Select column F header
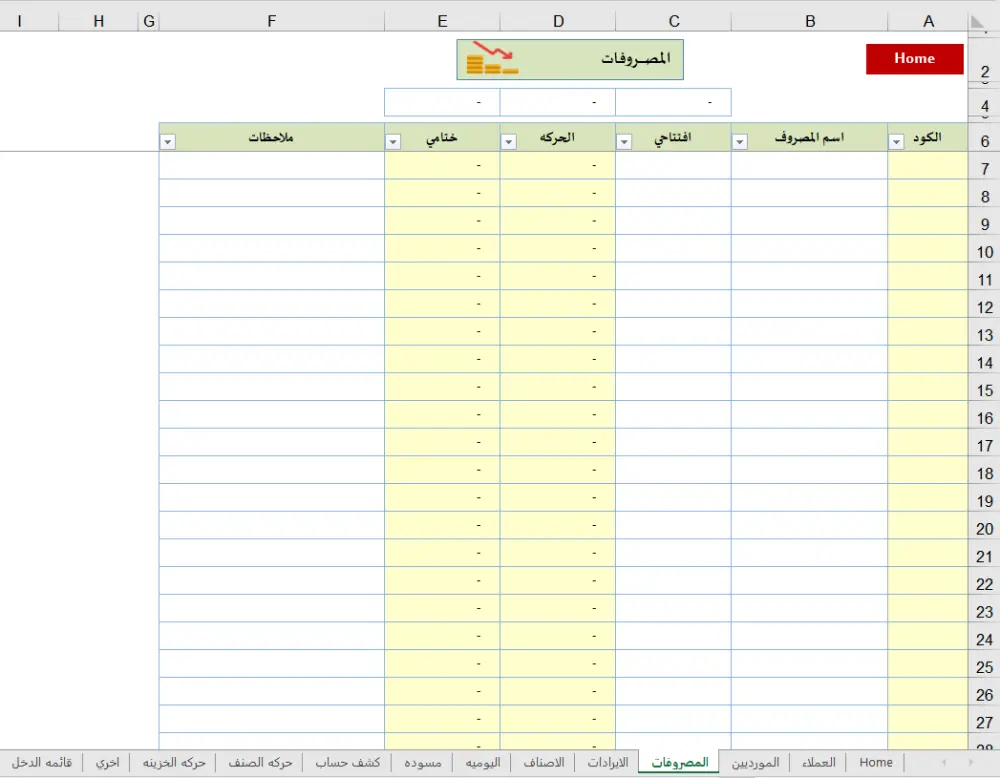1000x778 pixels. pyautogui.click(x=272, y=21)
